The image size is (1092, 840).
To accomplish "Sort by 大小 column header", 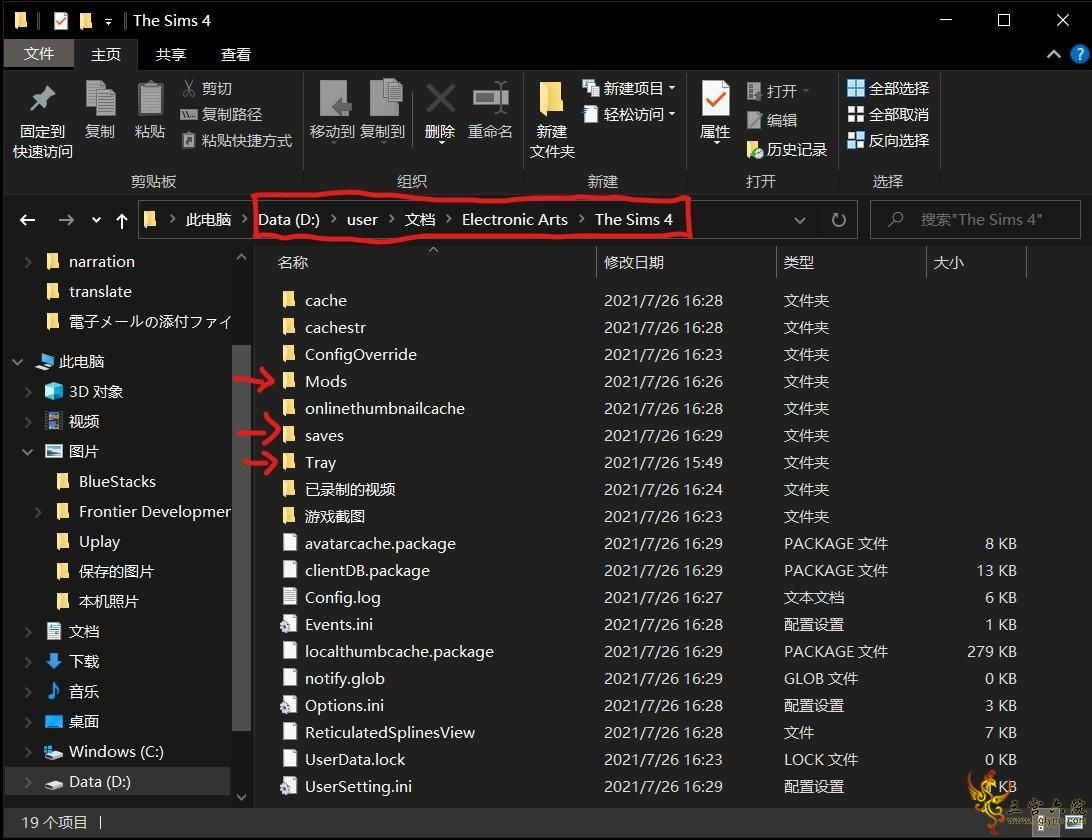I will coord(949,263).
